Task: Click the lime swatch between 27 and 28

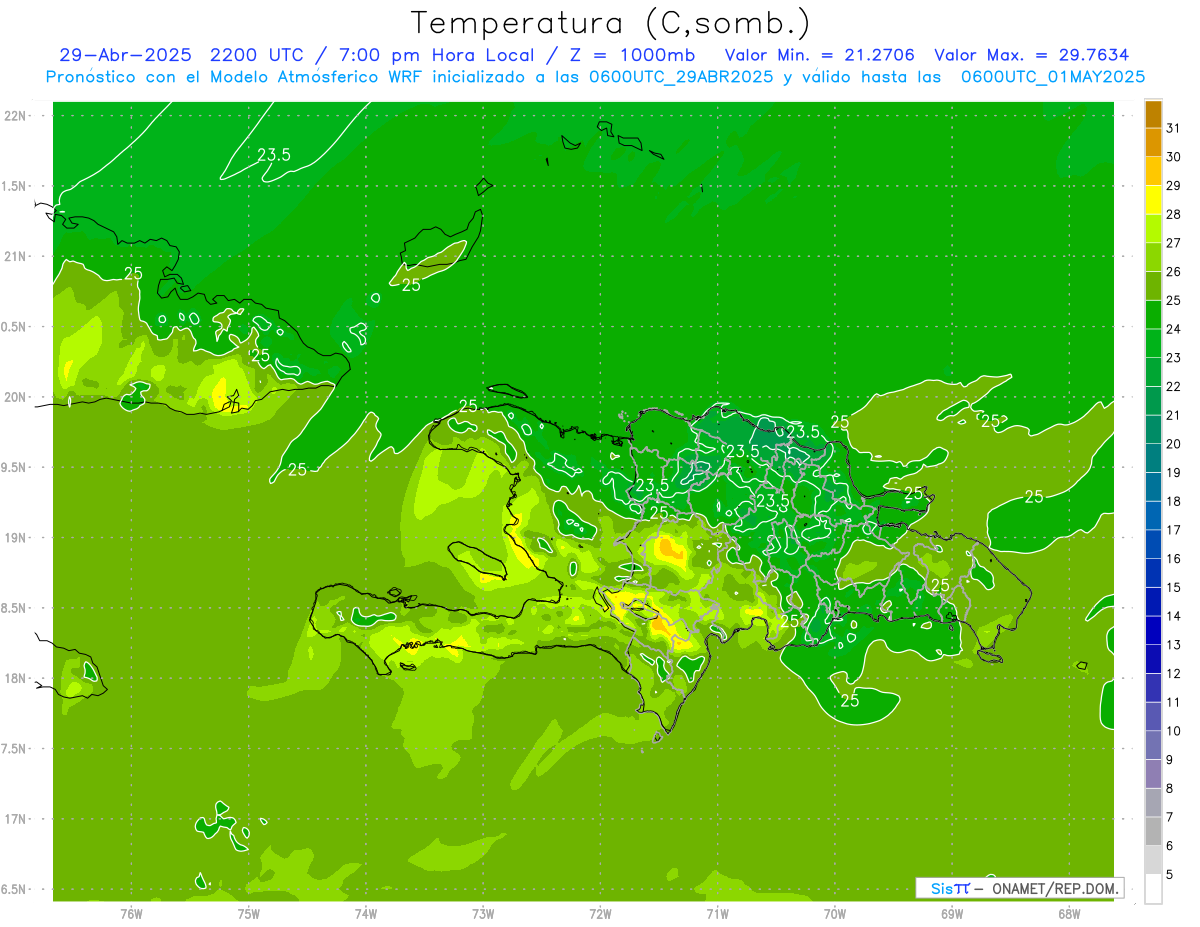Action: 1153,229
